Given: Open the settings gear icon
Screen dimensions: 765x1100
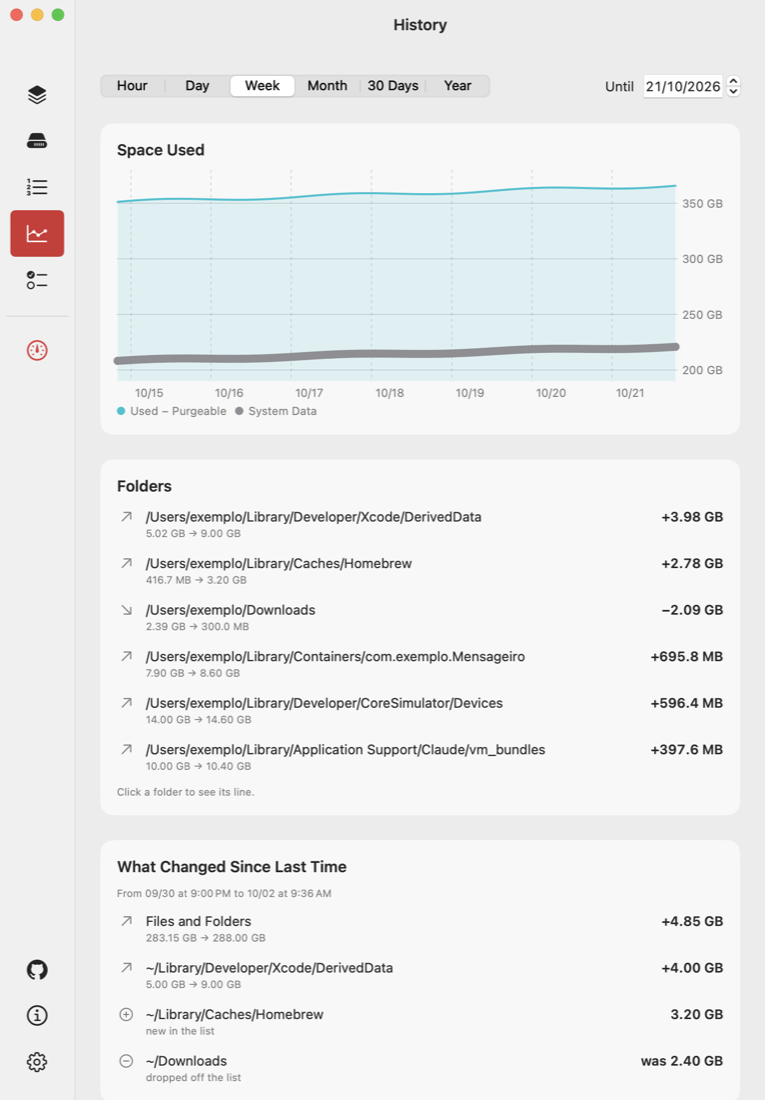Looking at the screenshot, I should click(37, 1062).
